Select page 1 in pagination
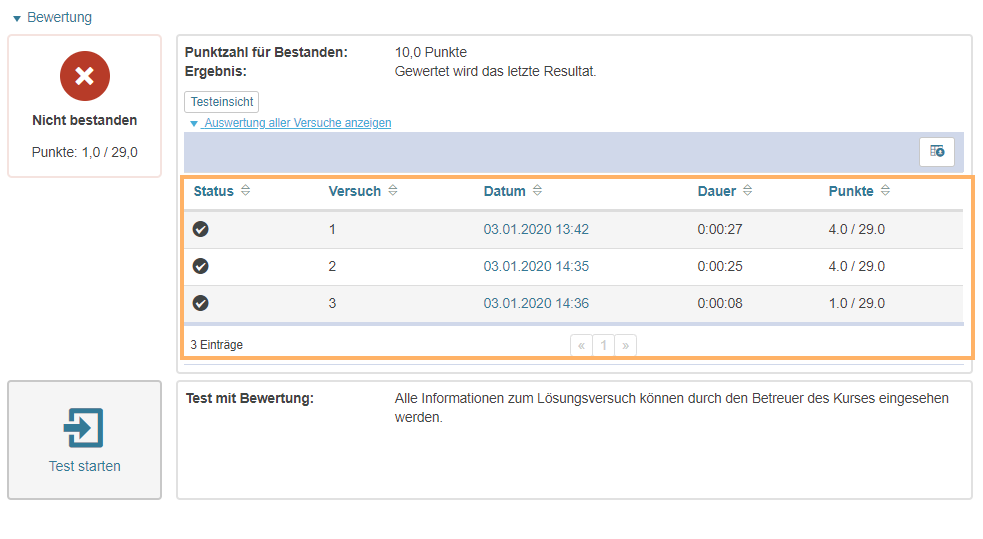Viewport: 983px width, 539px height. pos(604,345)
